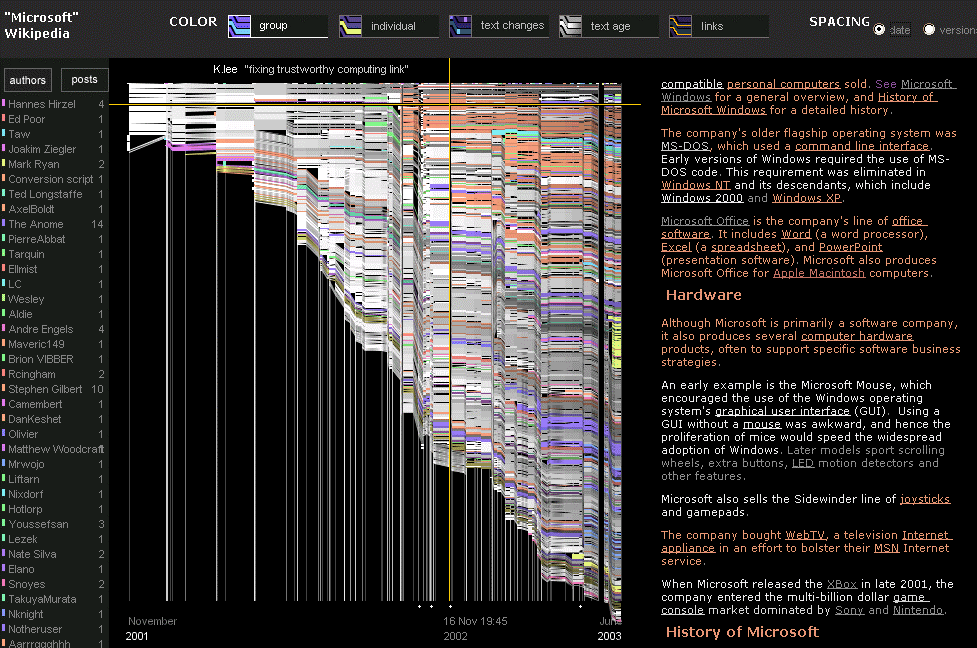Open the spreadsheet link

746,247
